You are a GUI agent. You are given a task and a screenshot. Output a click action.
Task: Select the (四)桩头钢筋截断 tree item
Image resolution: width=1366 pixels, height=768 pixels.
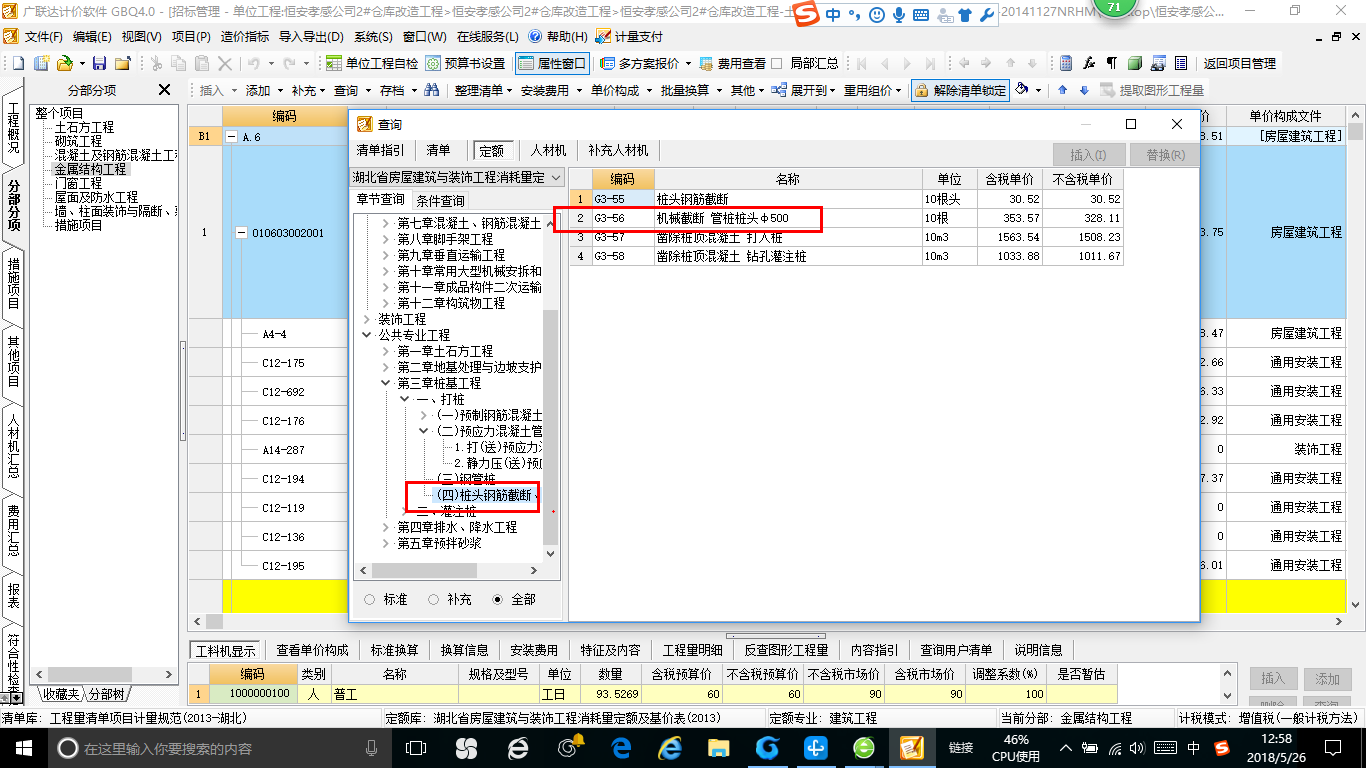(488, 495)
